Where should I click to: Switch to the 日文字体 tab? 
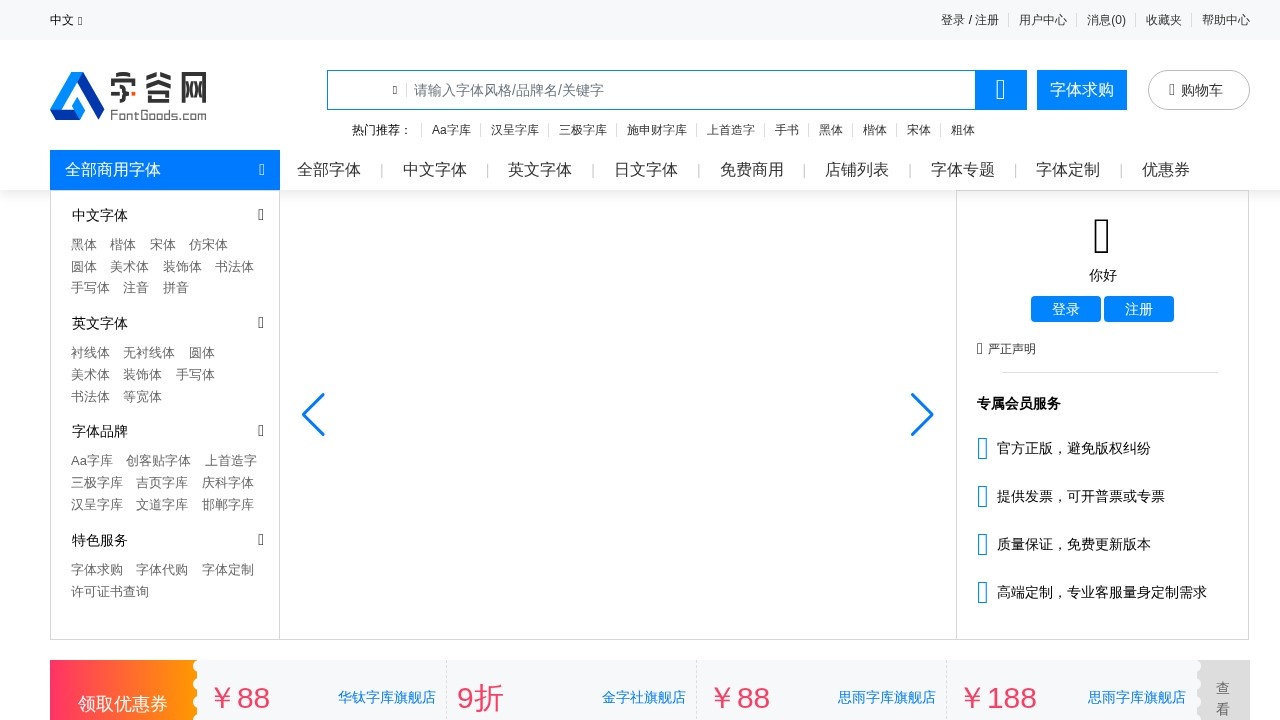(645, 170)
